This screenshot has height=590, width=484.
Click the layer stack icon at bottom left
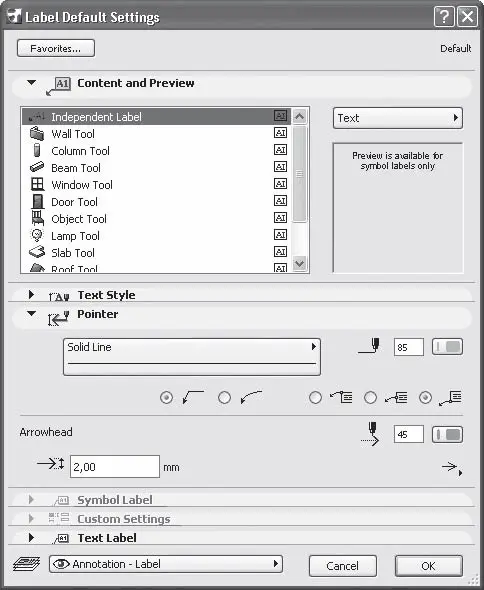(x=26, y=564)
